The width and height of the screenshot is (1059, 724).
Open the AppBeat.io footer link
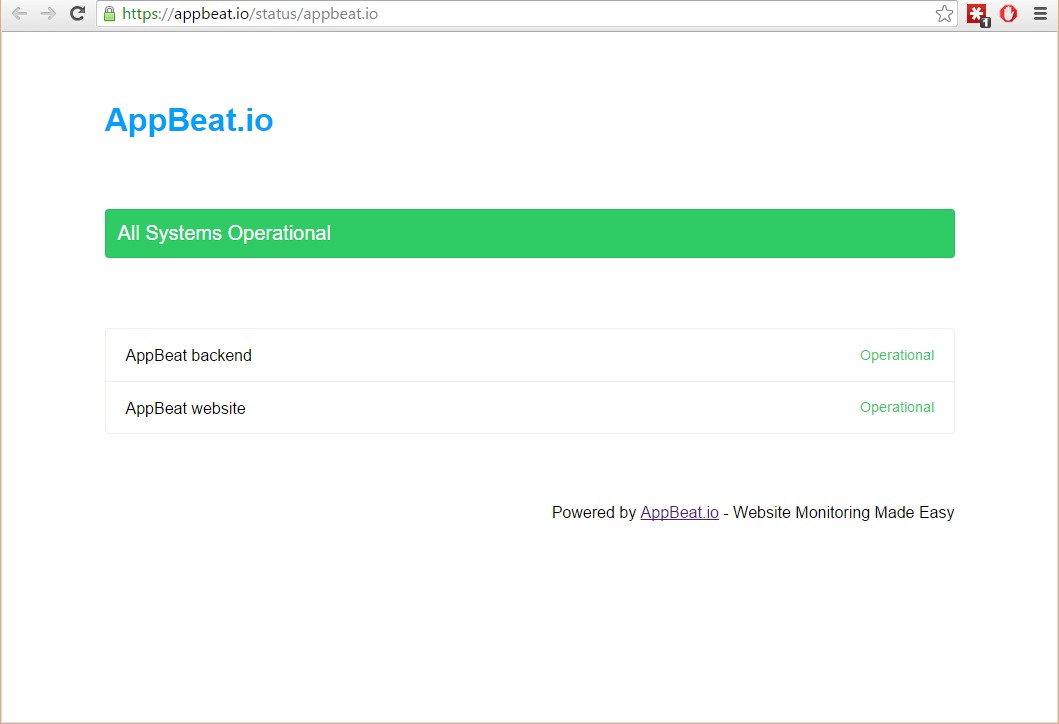click(x=679, y=512)
